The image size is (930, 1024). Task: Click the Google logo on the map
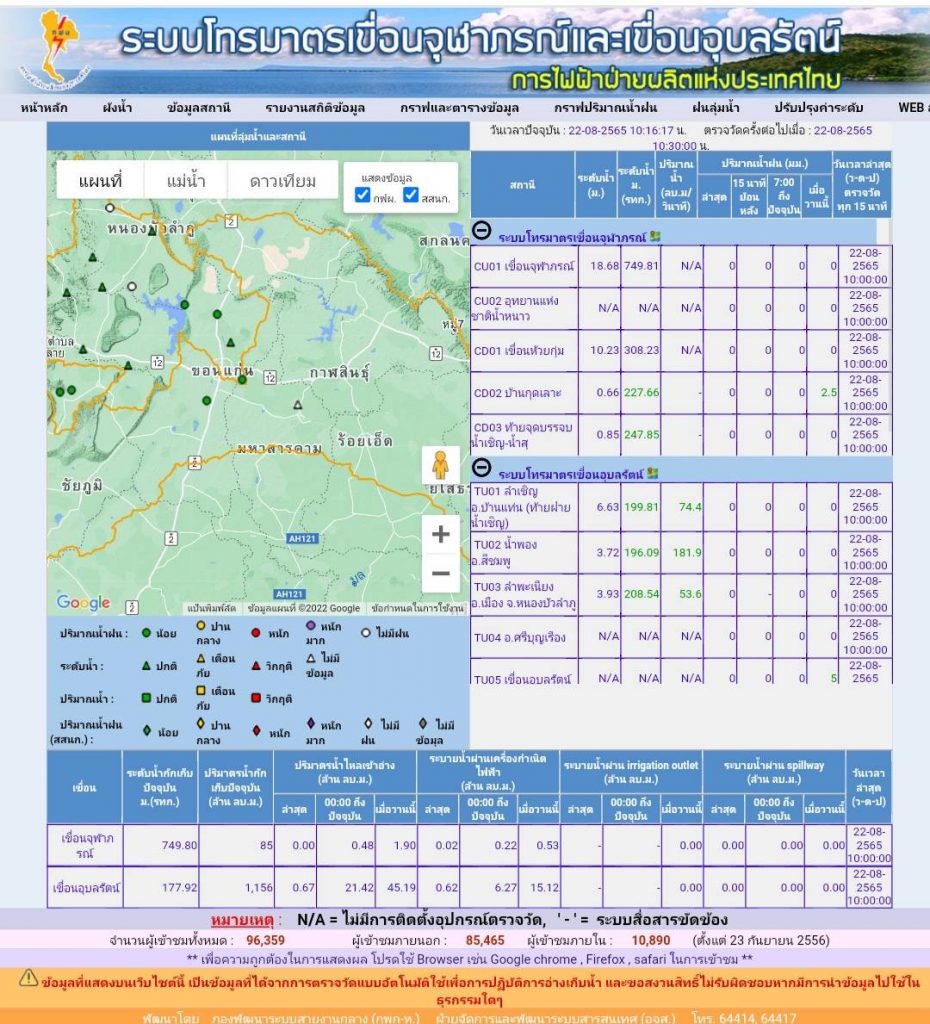coord(83,602)
